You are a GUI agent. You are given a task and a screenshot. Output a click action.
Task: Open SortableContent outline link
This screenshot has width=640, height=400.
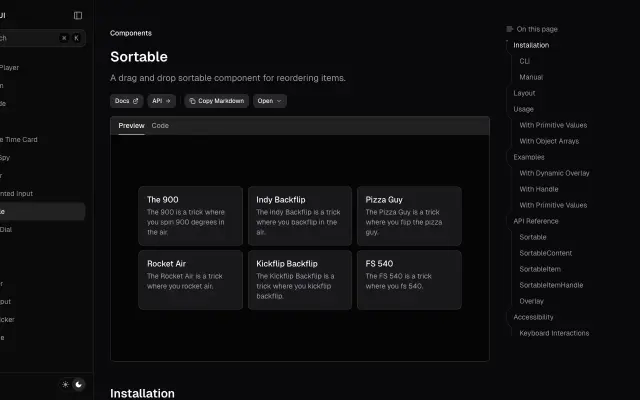[545, 253]
